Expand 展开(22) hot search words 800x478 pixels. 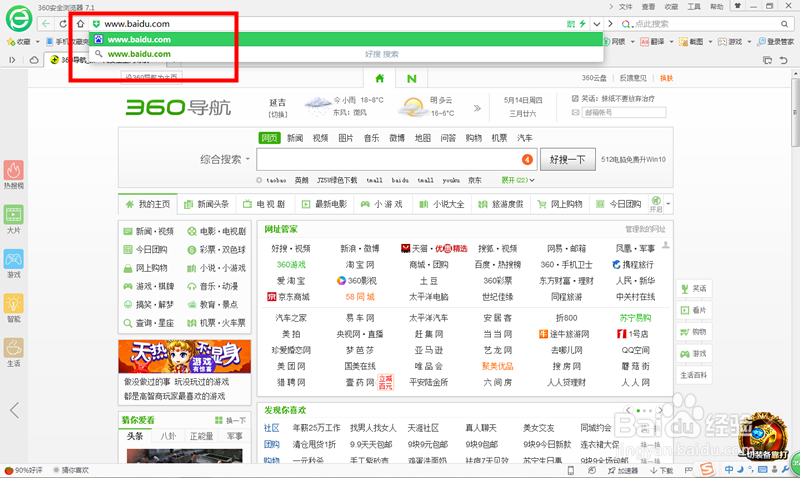(x=517, y=180)
